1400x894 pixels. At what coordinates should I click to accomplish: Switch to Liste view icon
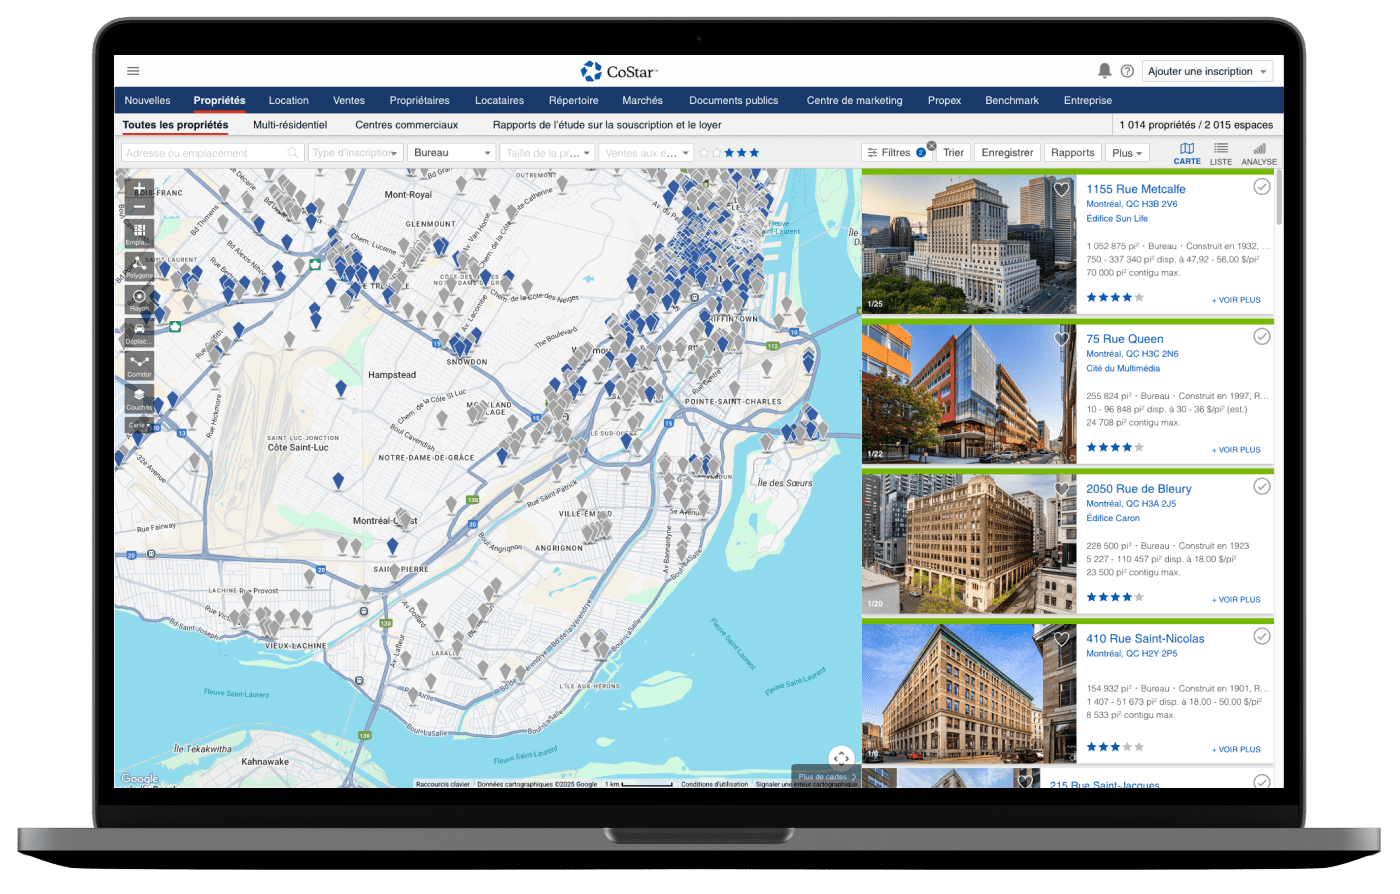(x=1221, y=153)
